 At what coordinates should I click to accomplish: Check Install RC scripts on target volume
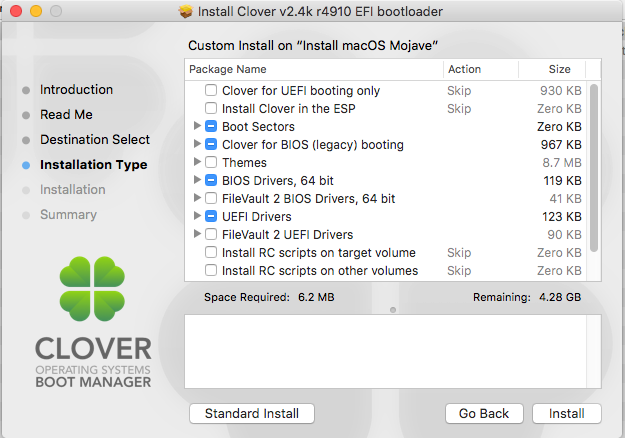(211, 252)
